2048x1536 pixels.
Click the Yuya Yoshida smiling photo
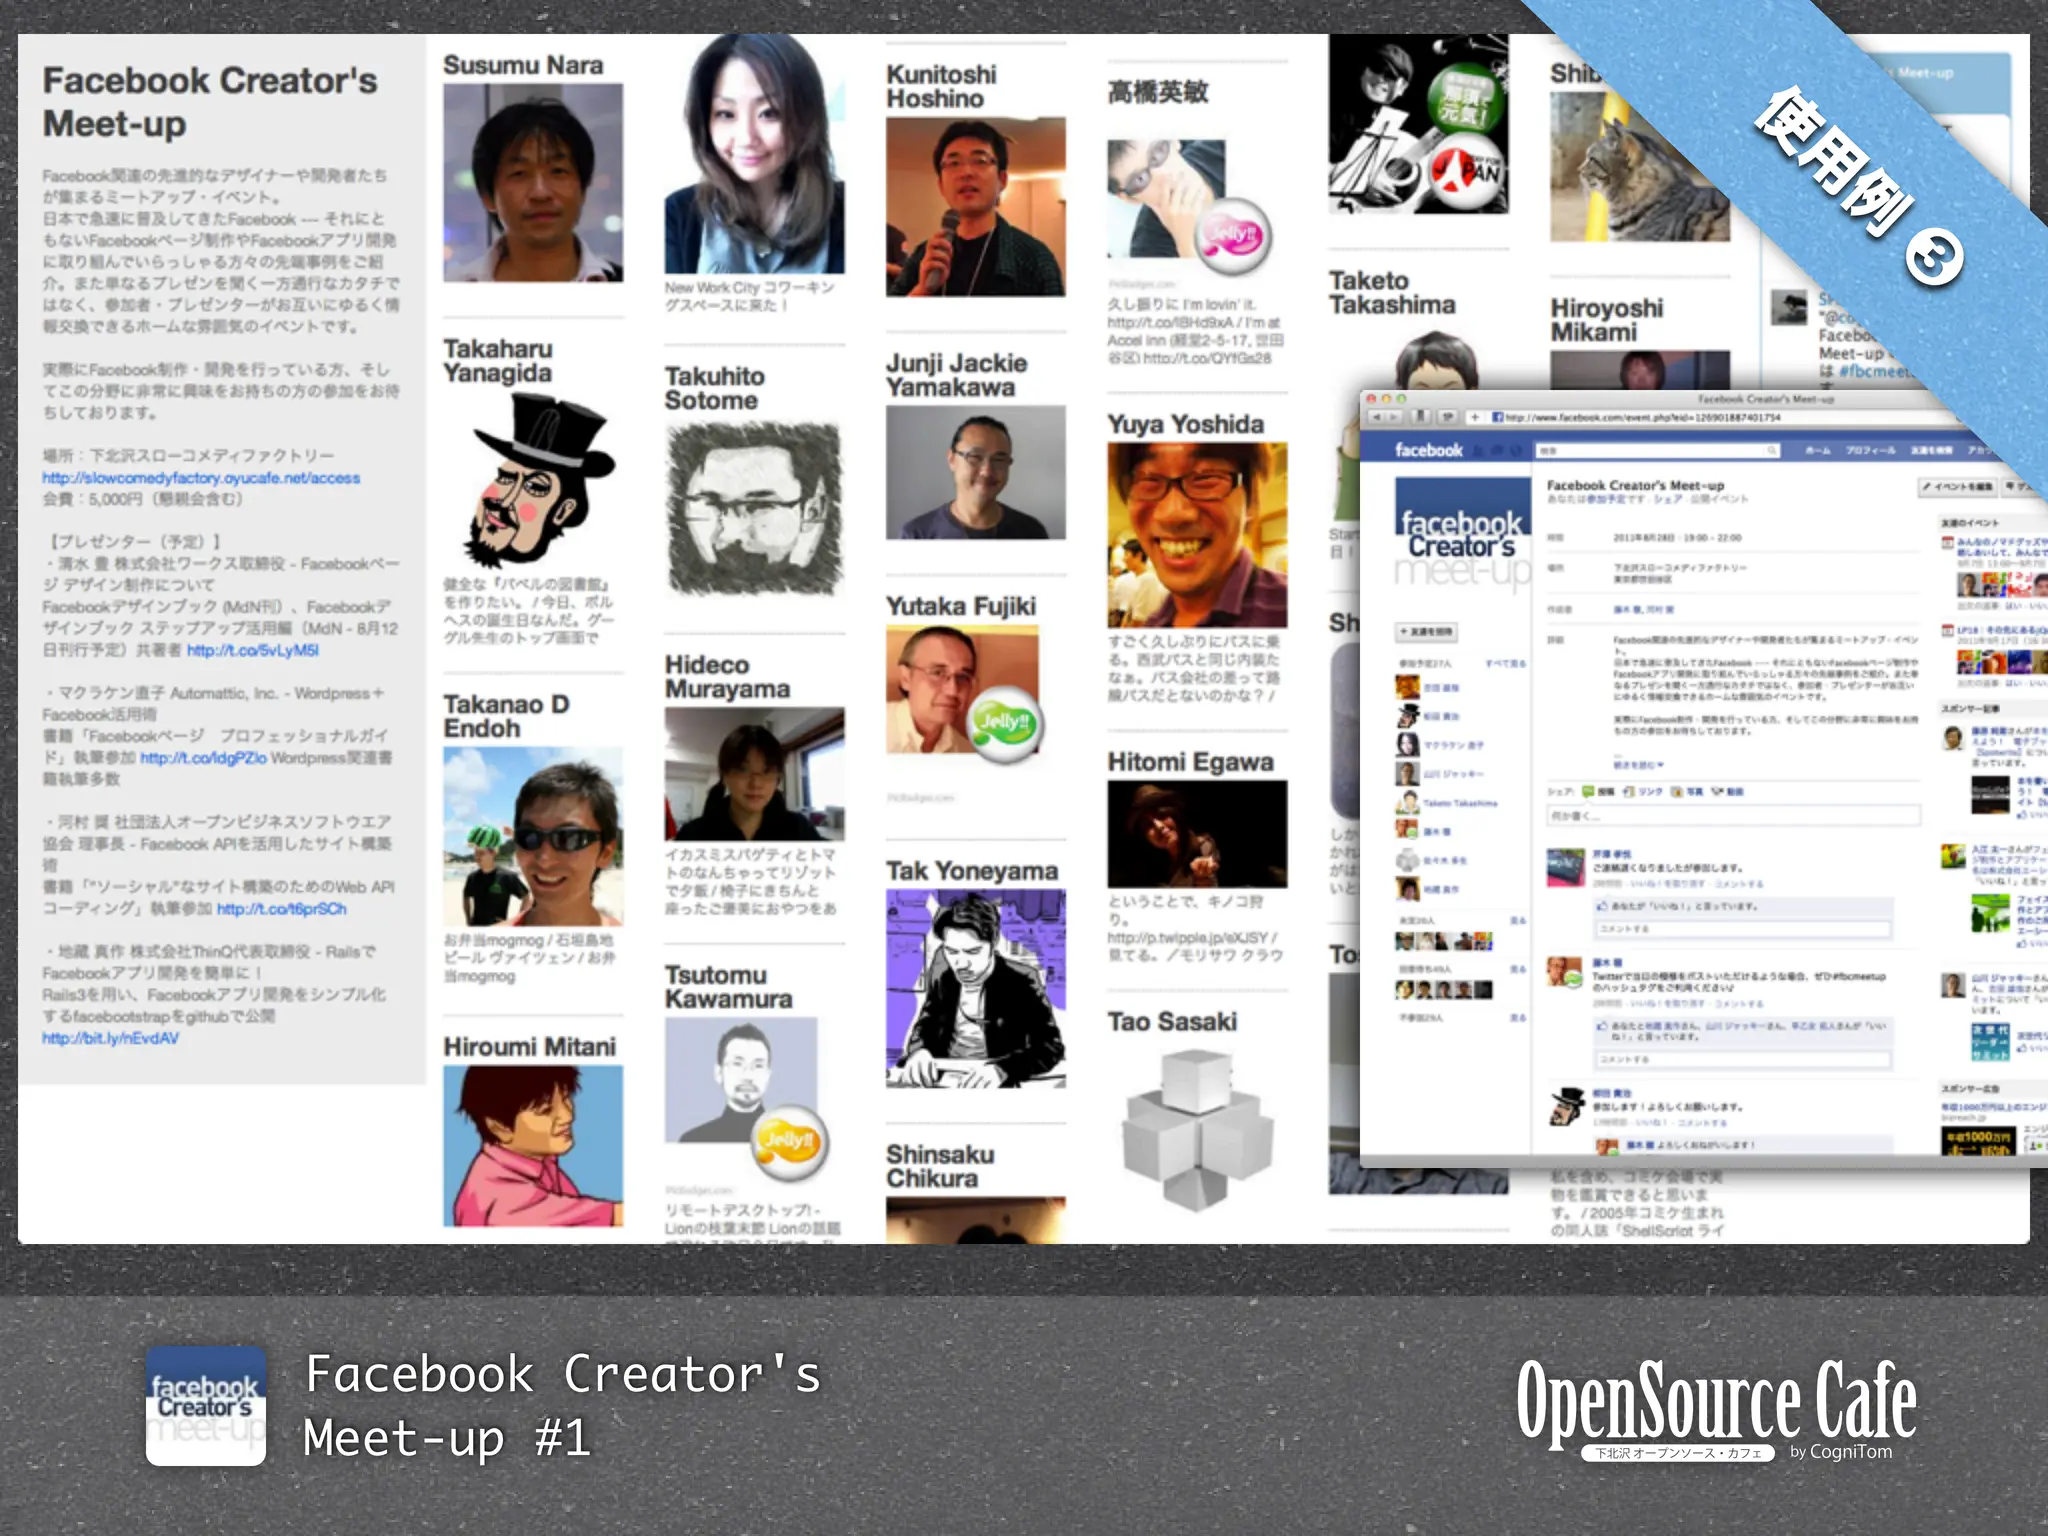coord(1197,535)
